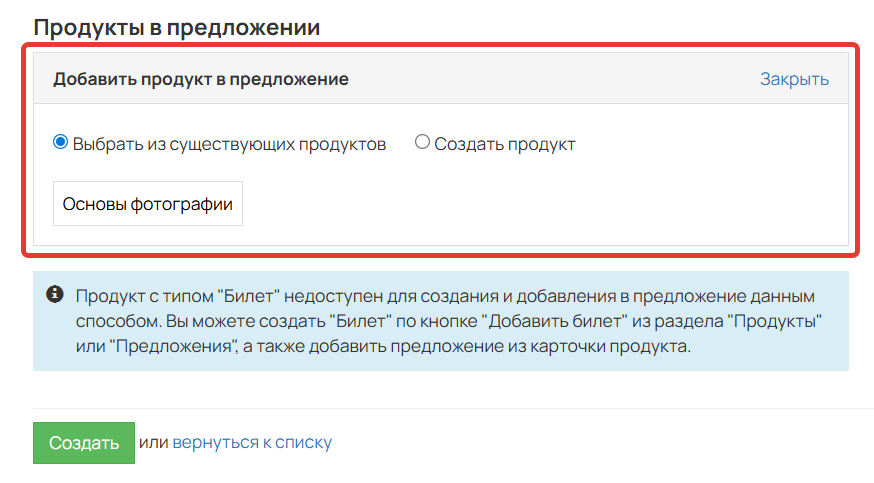The width and height of the screenshot is (874, 483).
Task: Click the green 'Создать' button
Action: [x=84, y=443]
